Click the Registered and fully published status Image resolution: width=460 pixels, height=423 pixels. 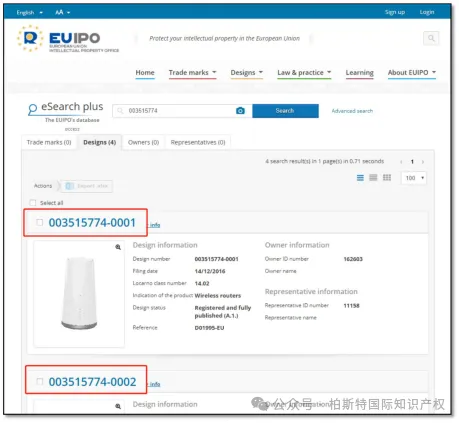pos(223,312)
